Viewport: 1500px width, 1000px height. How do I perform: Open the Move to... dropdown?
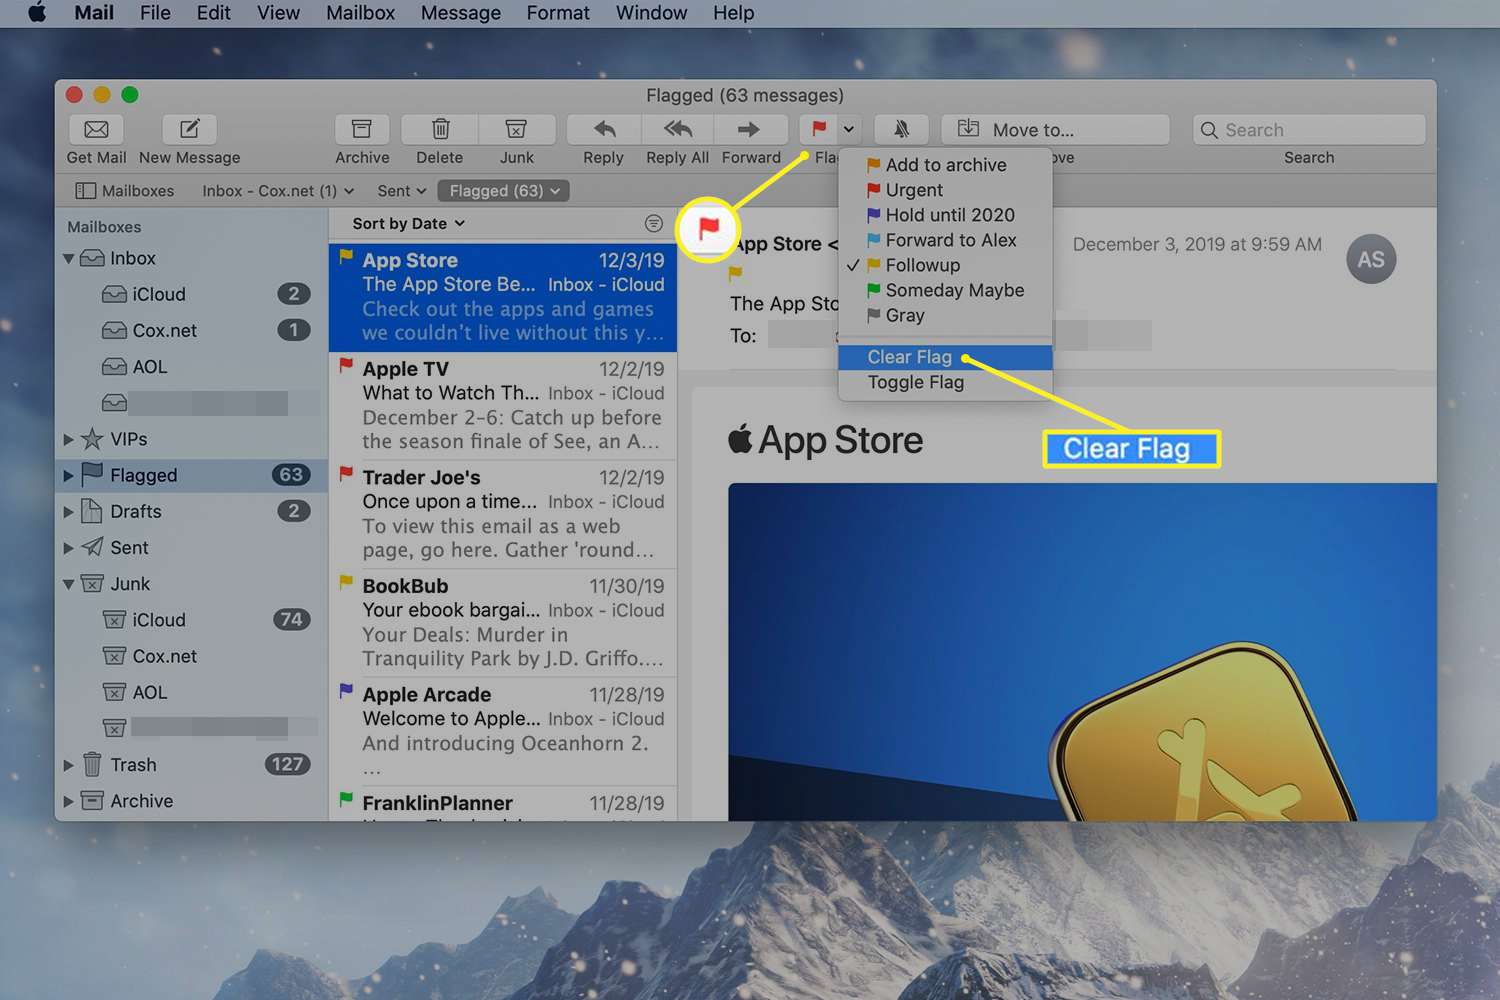[1055, 129]
